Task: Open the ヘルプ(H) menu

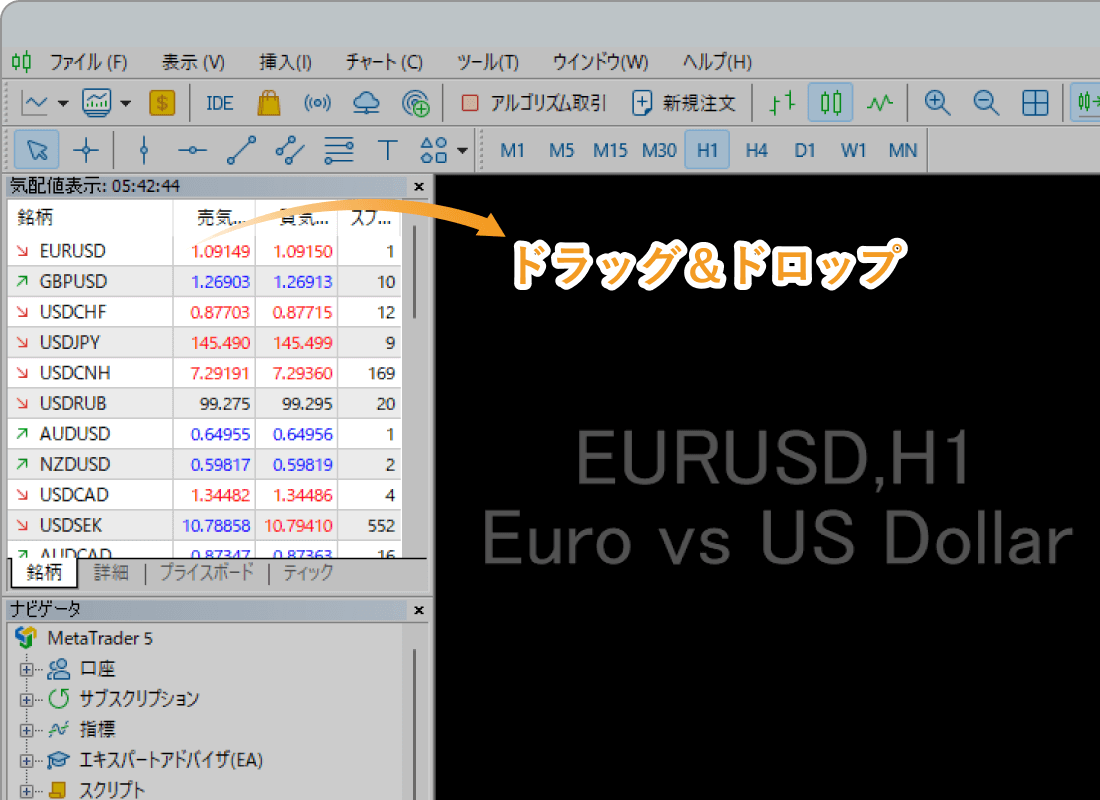Action: 717,62
